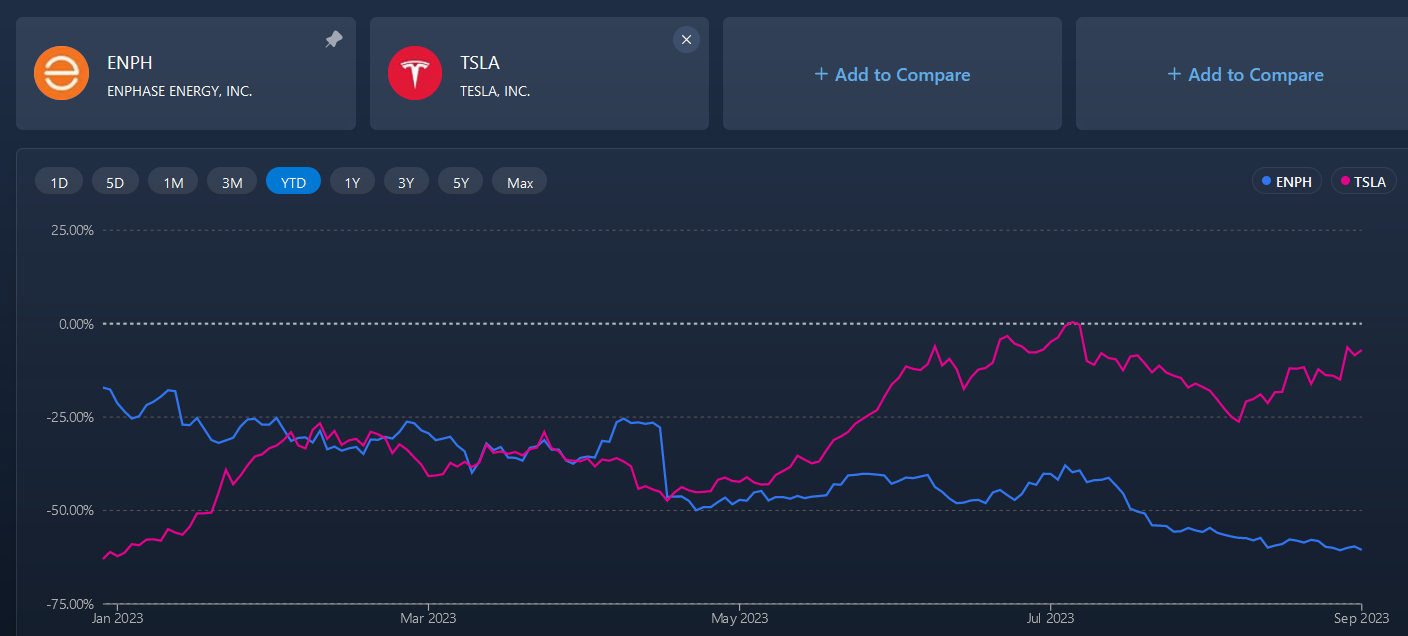Click the Jan 2023 x-axis label
1408x636 pixels.
117,618
